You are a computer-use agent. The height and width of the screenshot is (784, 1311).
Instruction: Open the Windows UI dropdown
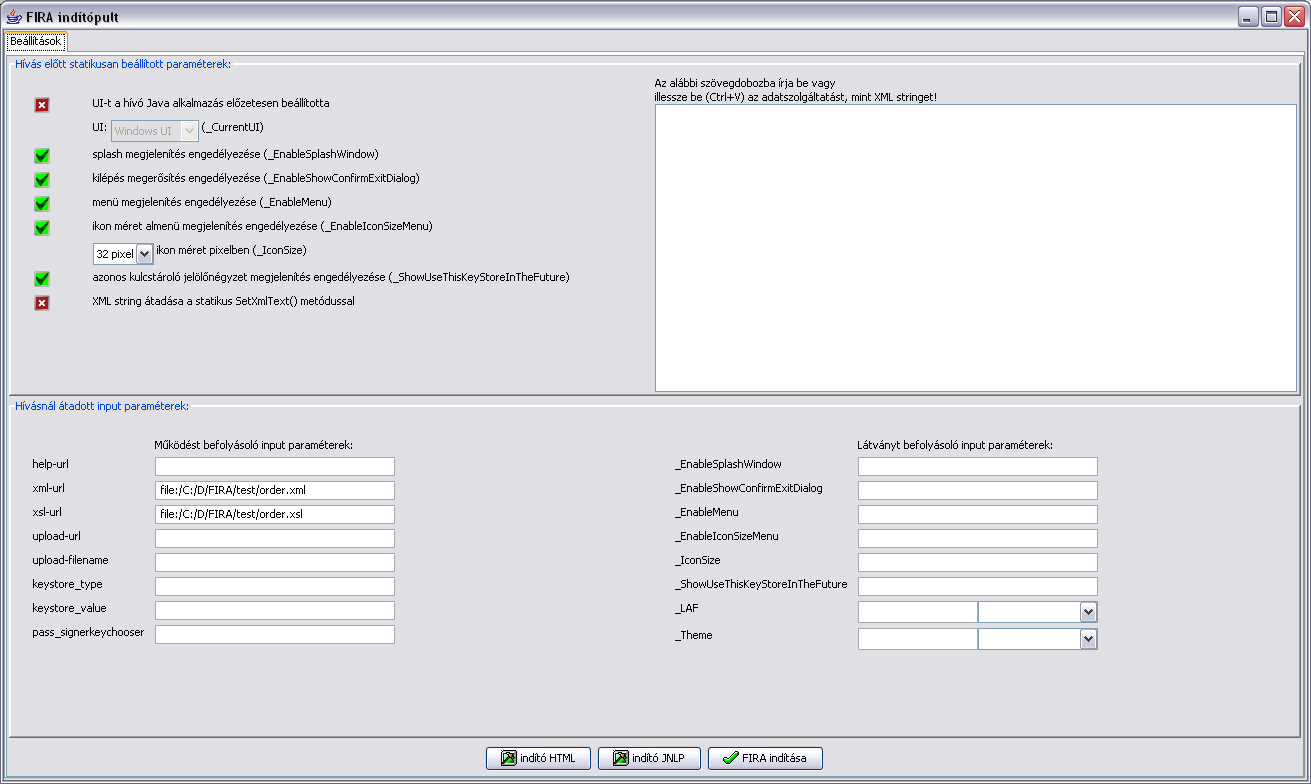pyautogui.click(x=154, y=130)
